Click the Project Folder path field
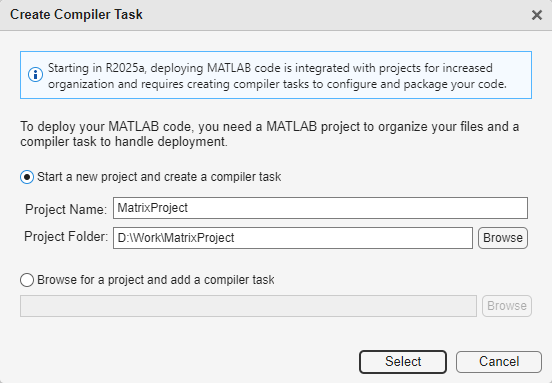The width and height of the screenshot is (552, 383). point(293,238)
